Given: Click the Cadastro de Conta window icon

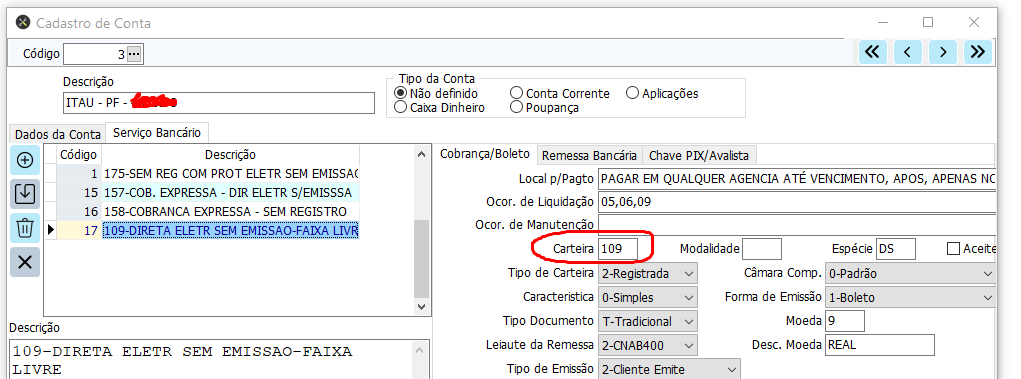Looking at the screenshot, I should [x=23, y=22].
